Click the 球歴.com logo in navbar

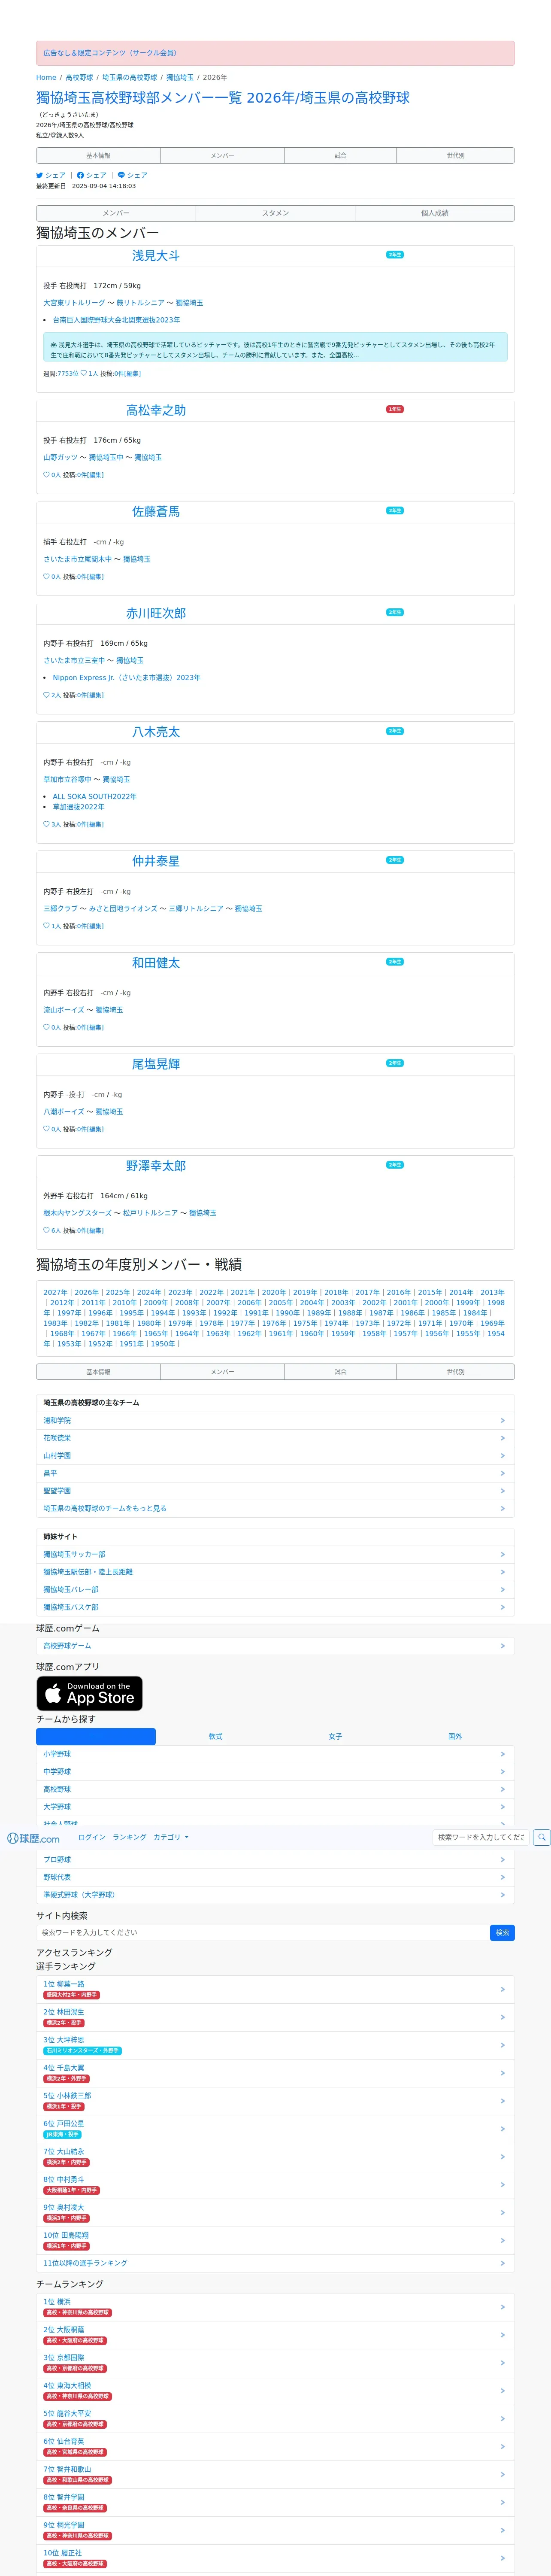tap(33, 1838)
